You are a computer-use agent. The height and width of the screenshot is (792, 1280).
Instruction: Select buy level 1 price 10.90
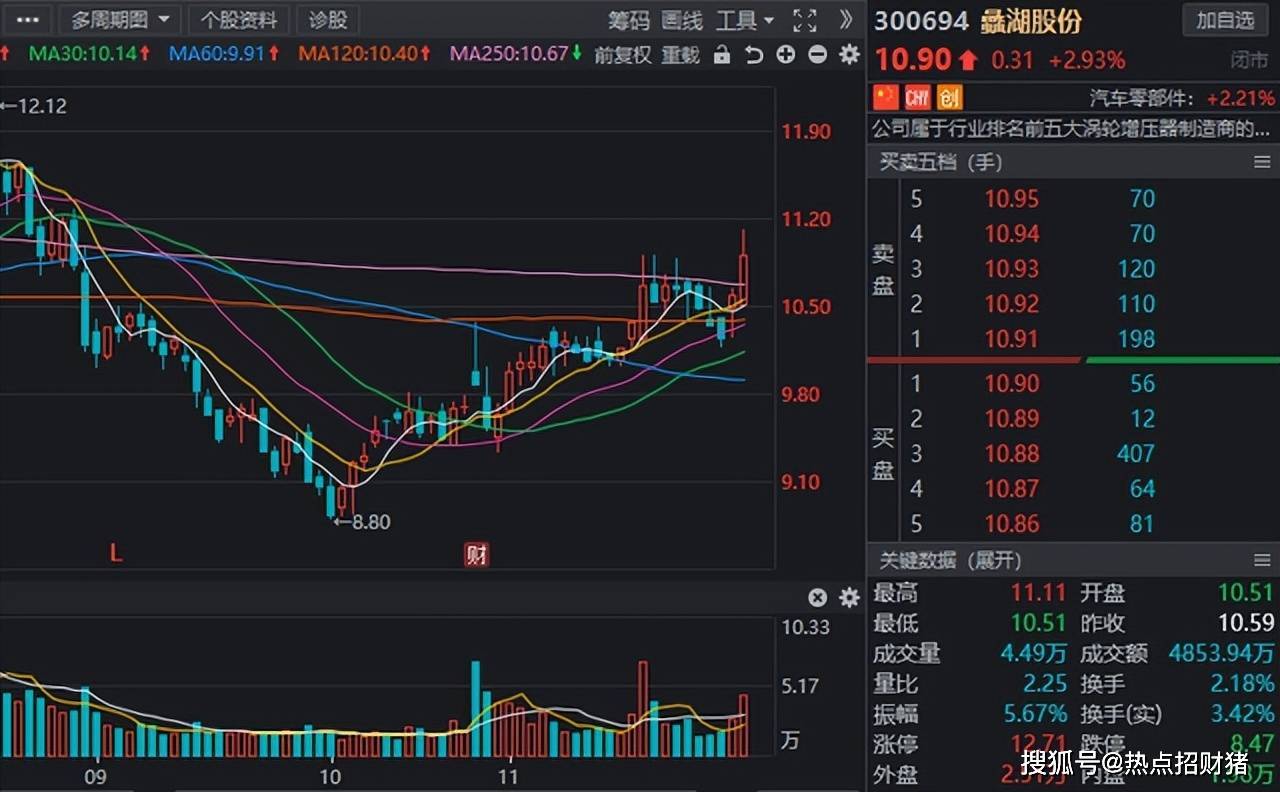click(x=1012, y=384)
